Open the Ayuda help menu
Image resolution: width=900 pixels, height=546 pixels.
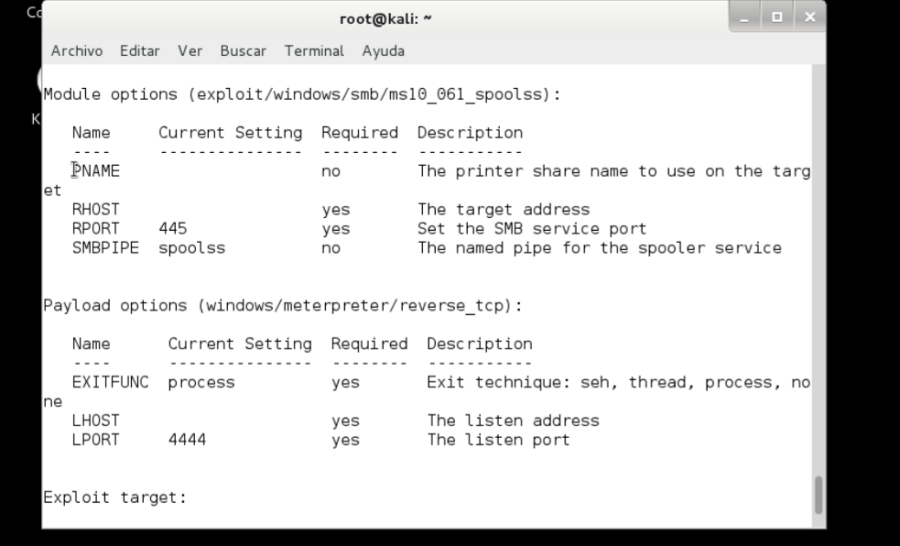(383, 51)
